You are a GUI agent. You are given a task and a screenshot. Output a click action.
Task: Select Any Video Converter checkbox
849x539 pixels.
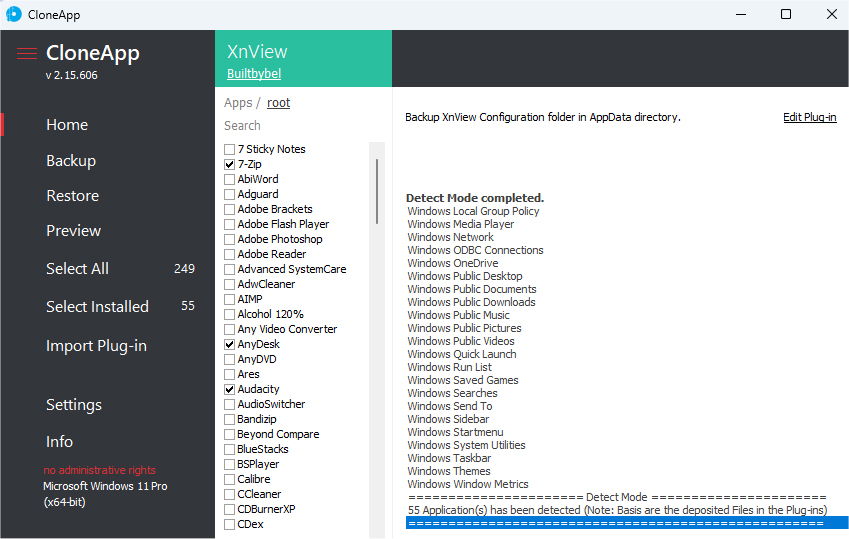pyautogui.click(x=230, y=329)
